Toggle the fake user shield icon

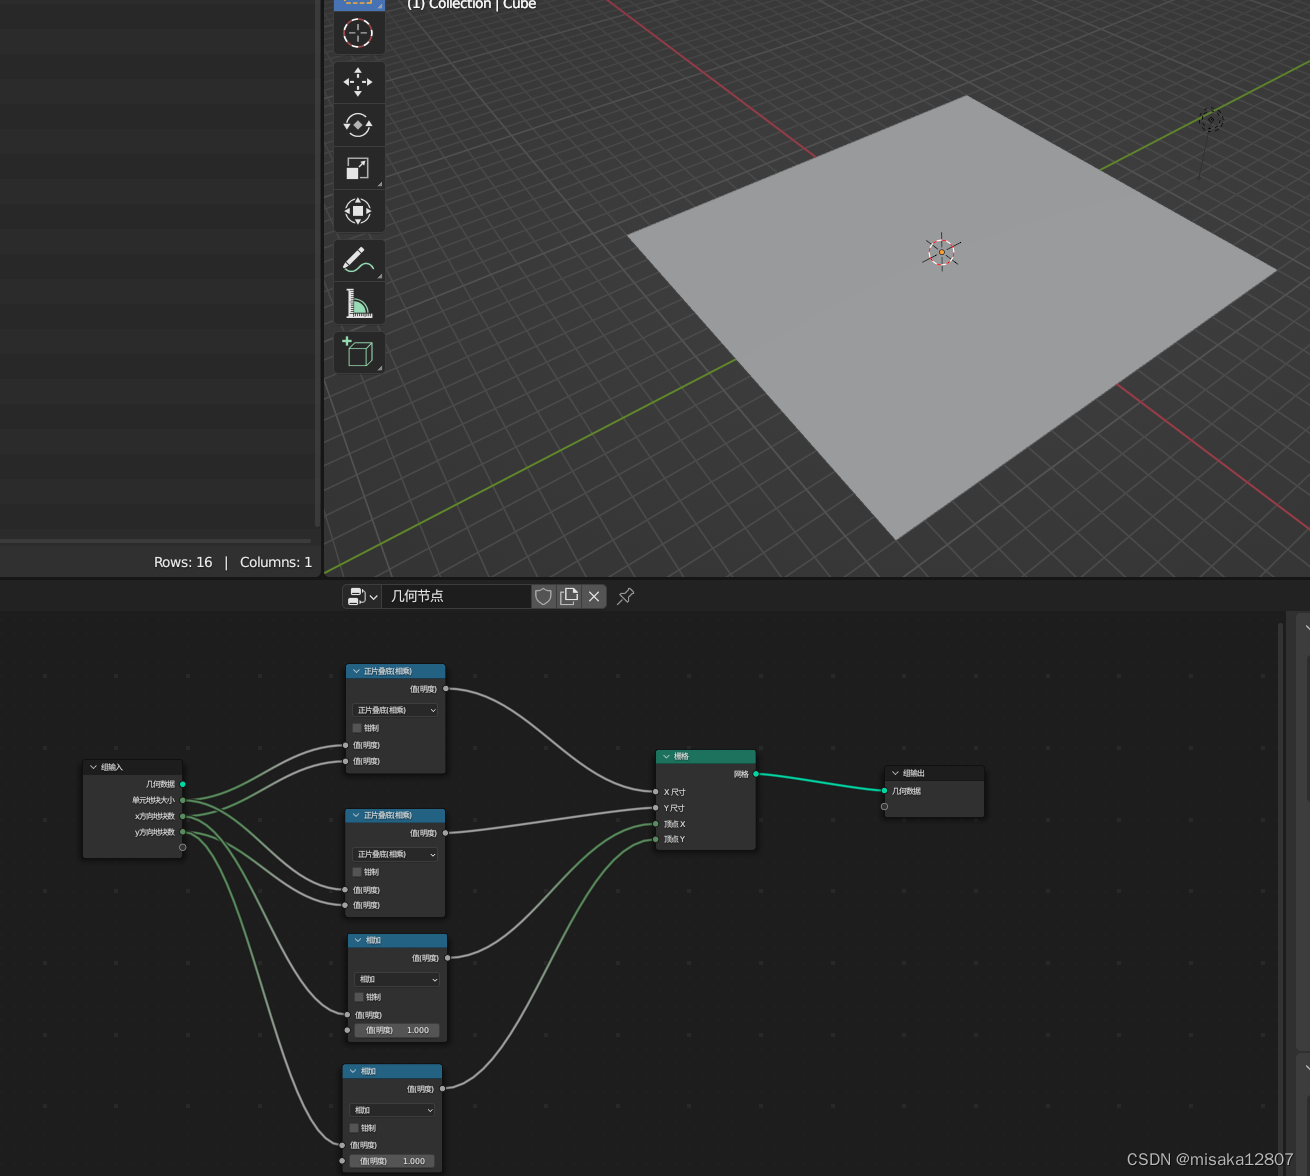543,596
